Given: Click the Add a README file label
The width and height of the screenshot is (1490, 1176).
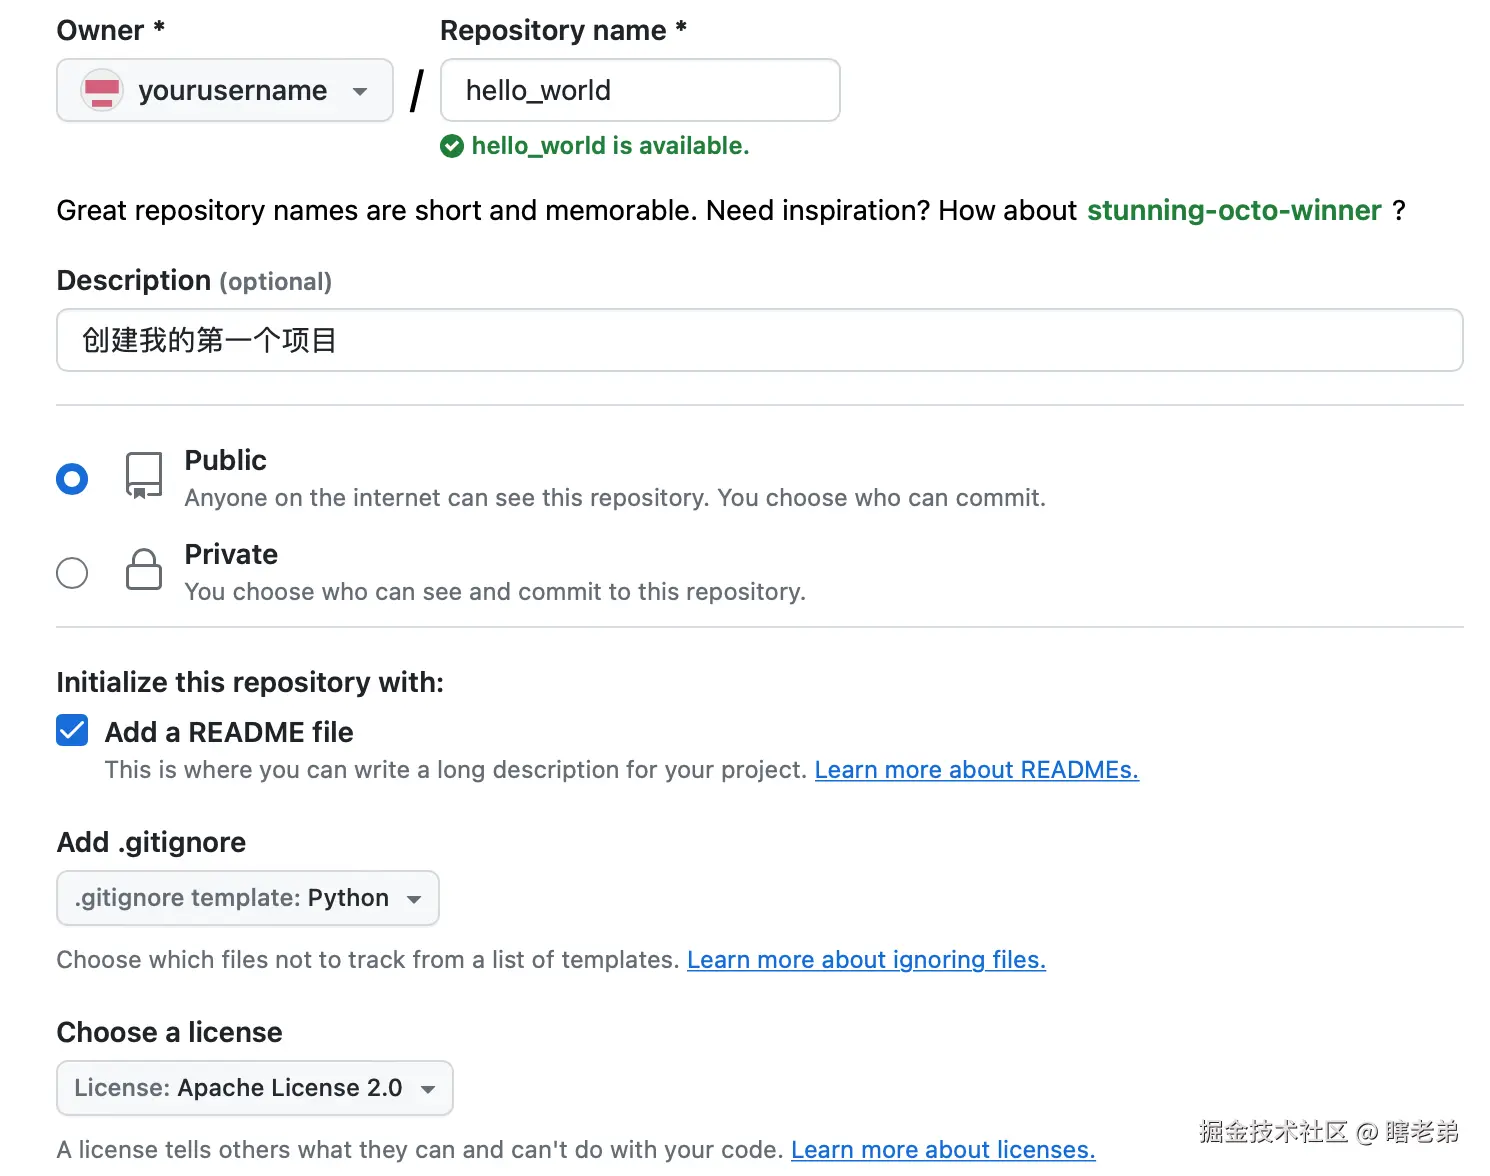Looking at the screenshot, I should pyautogui.click(x=229, y=732).
